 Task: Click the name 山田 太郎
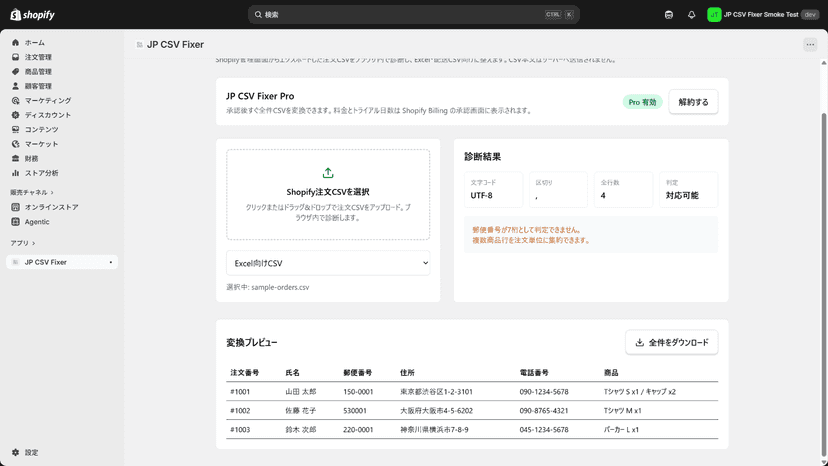click(301, 392)
